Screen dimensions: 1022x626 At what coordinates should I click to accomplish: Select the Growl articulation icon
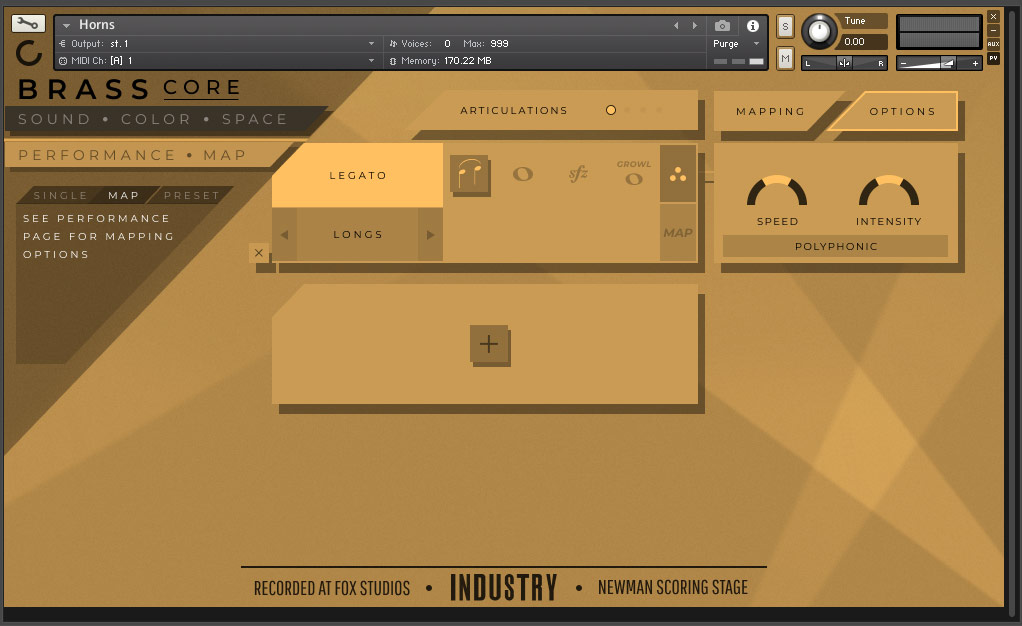tap(633, 174)
